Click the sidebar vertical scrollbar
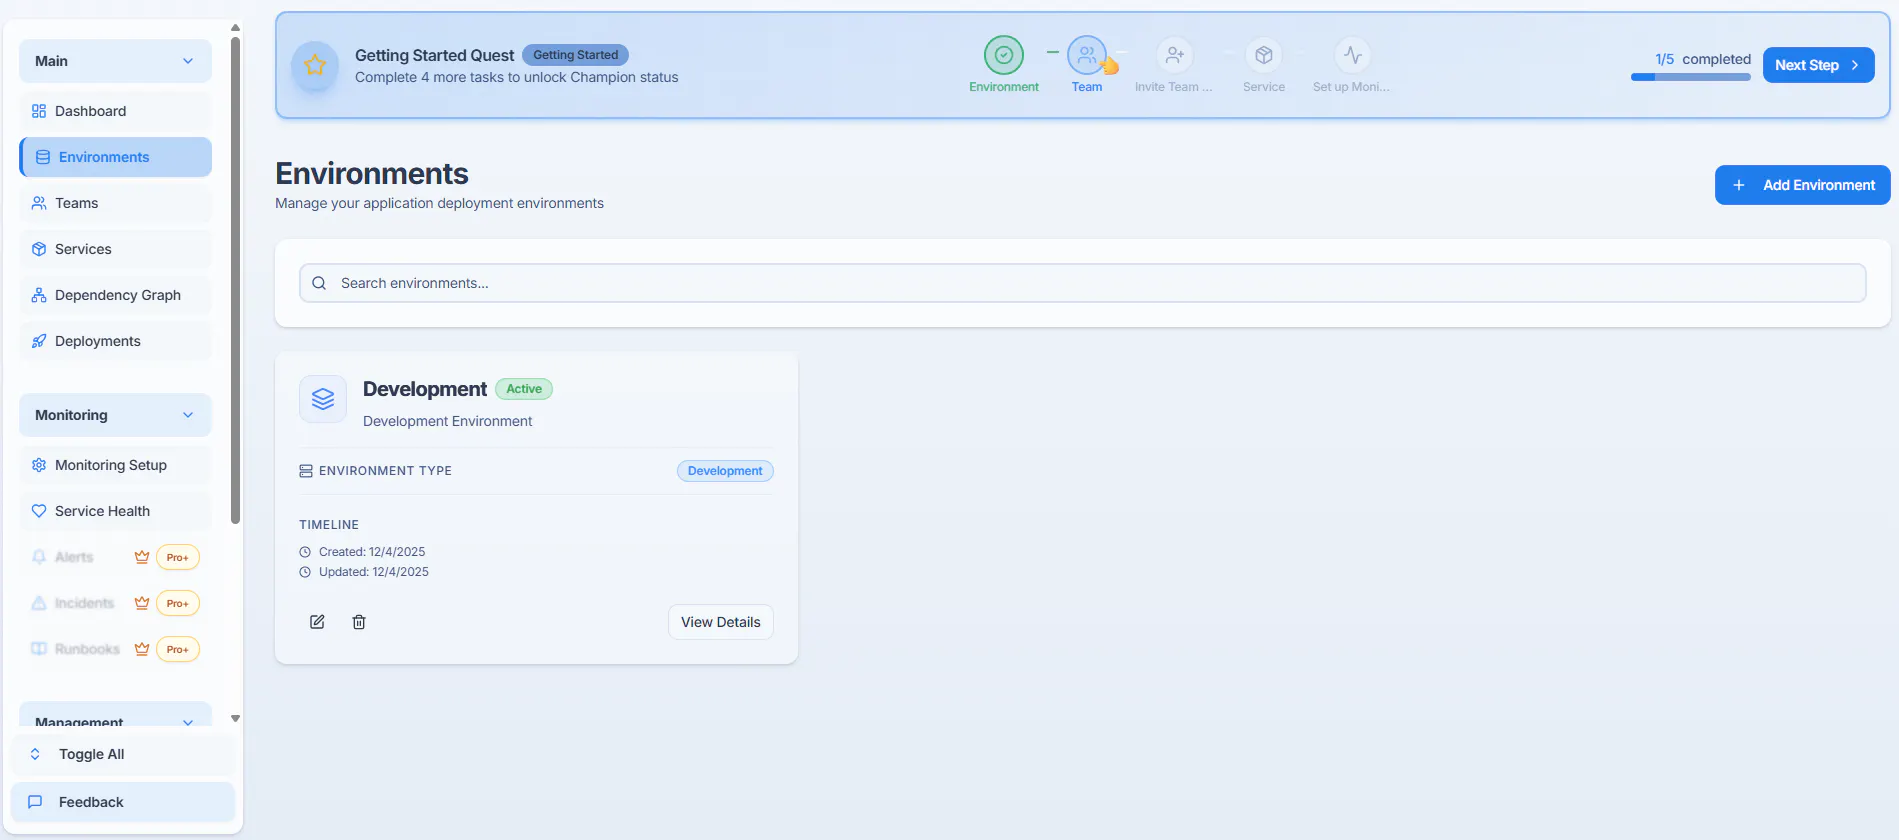This screenshot has width=1899, height=840. pyautogui.click(x=235, y=280)
